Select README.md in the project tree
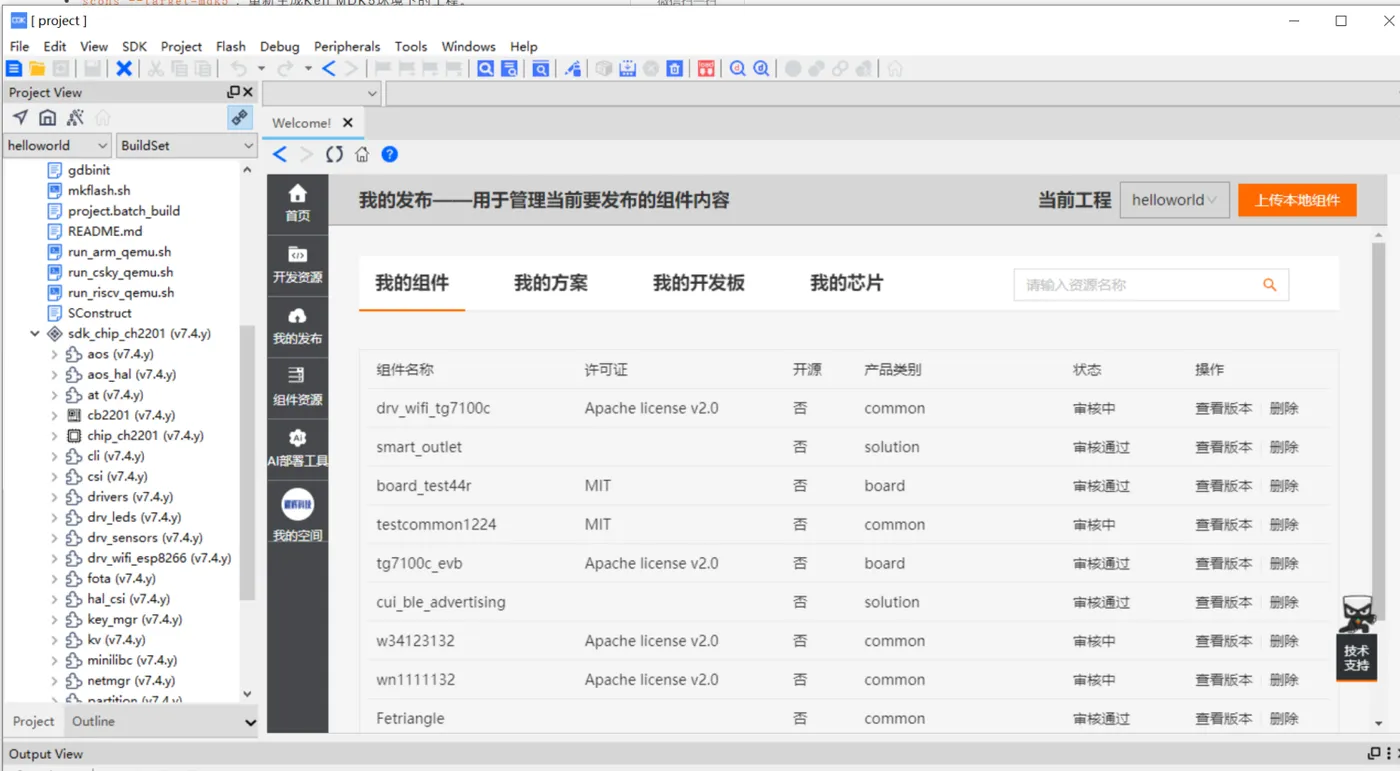This screenshot has width=1400, height=771. tap(105, 231)
